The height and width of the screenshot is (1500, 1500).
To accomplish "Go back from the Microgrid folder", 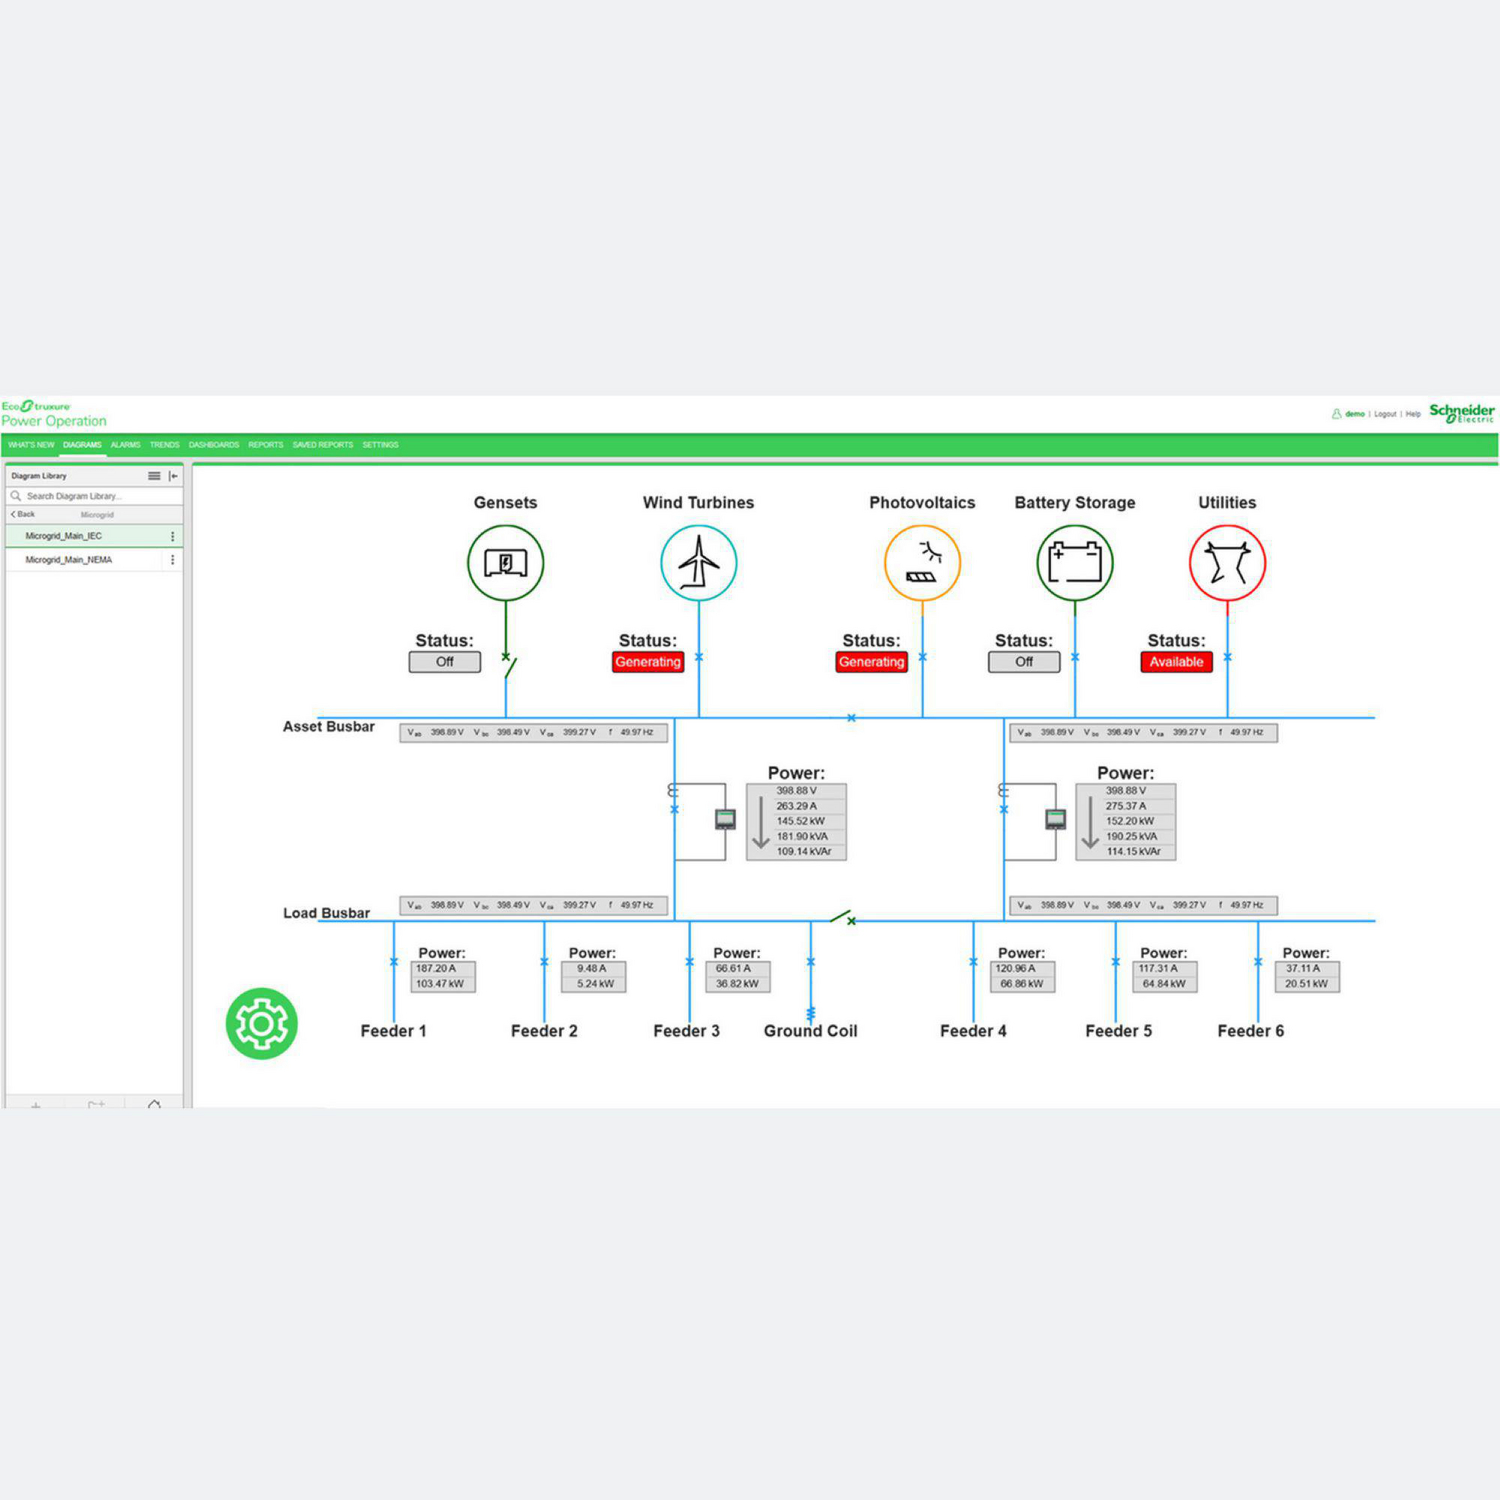I will 23,514.
